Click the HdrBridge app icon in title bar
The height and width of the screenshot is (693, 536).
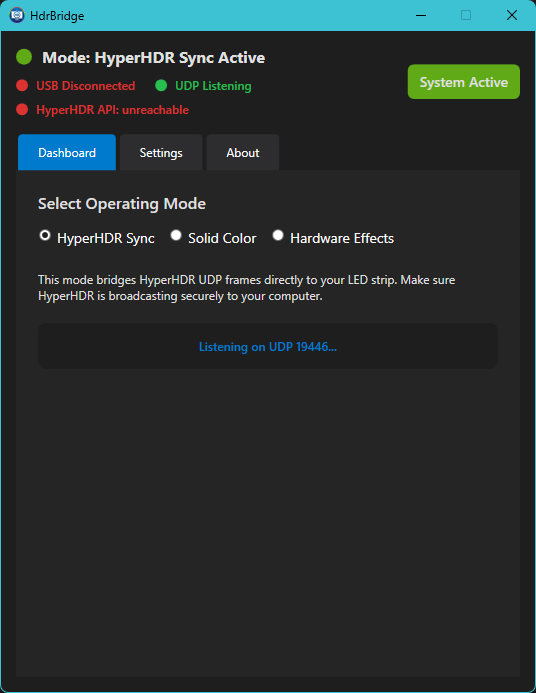point(17,15)
